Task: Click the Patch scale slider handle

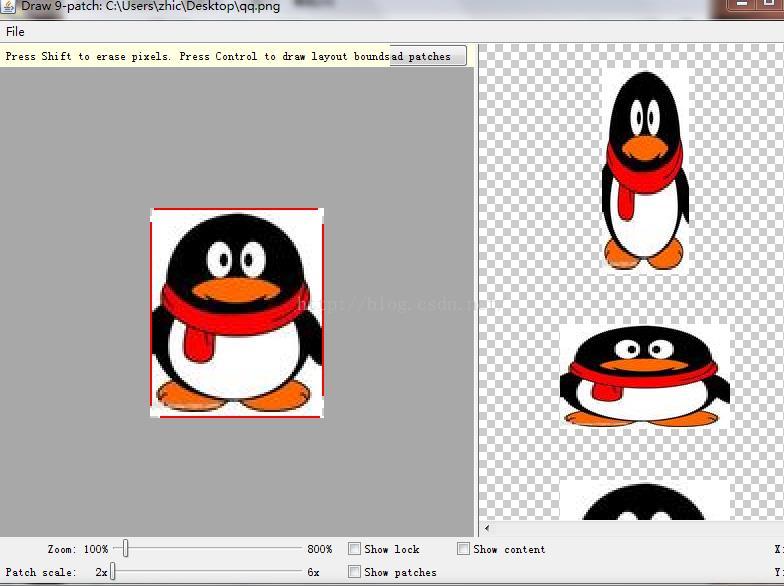Action: click(113, 571)
